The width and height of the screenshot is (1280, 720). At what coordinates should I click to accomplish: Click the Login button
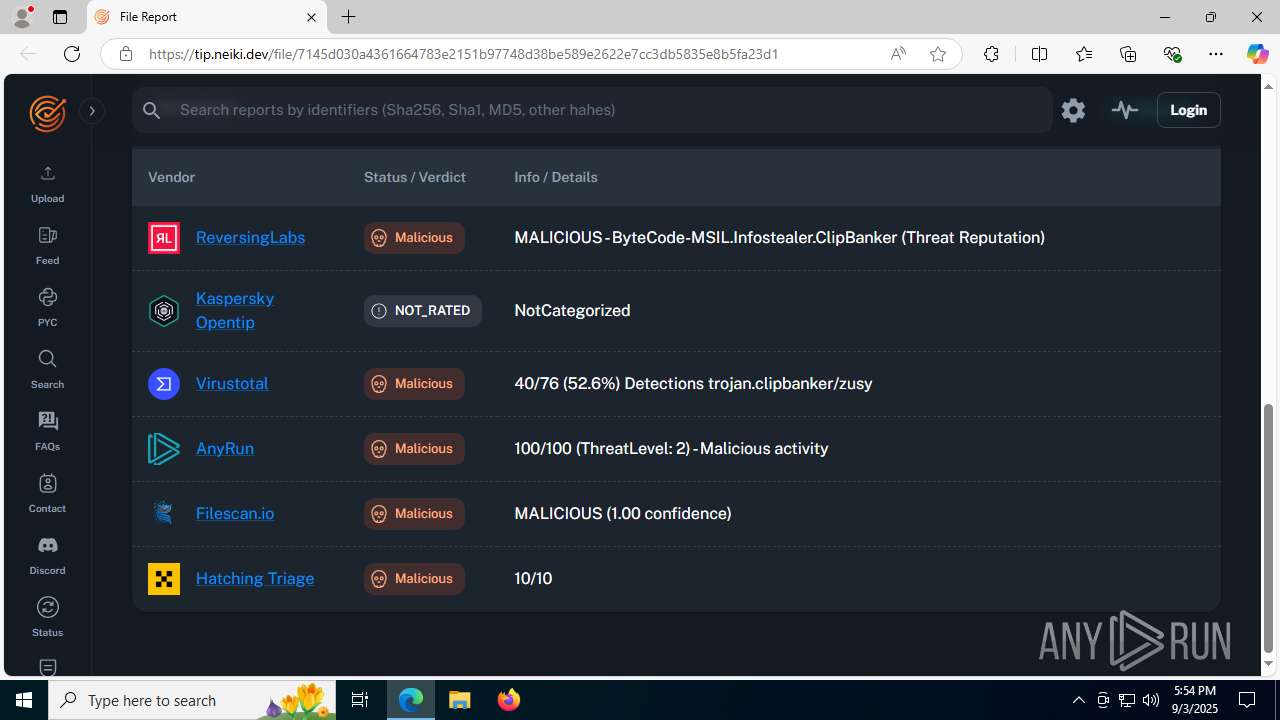tap(1188, 110)
